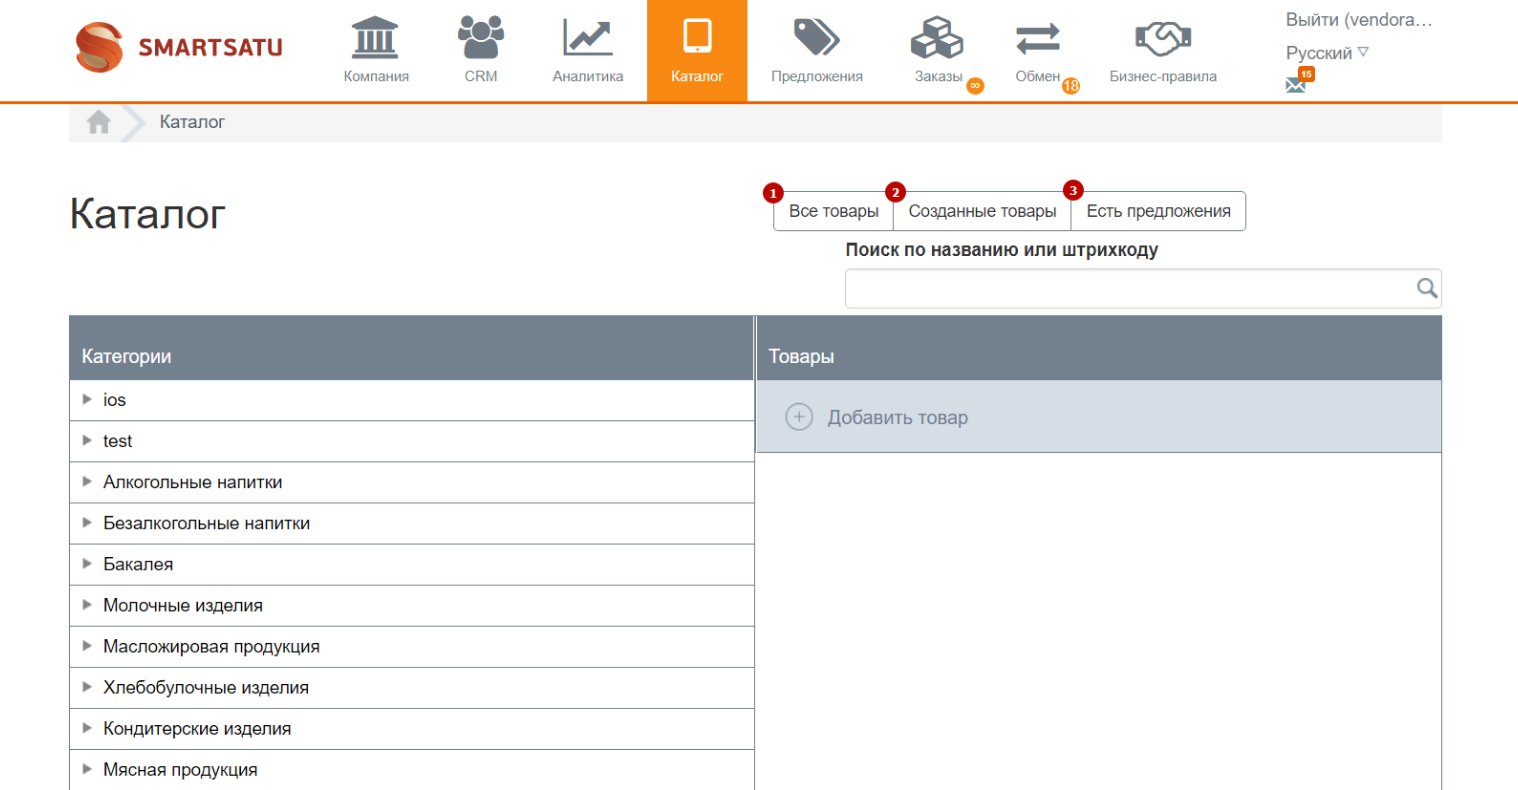Open the Заказы boxes icon
The image size is (1518, 790).
click(937, 38)
